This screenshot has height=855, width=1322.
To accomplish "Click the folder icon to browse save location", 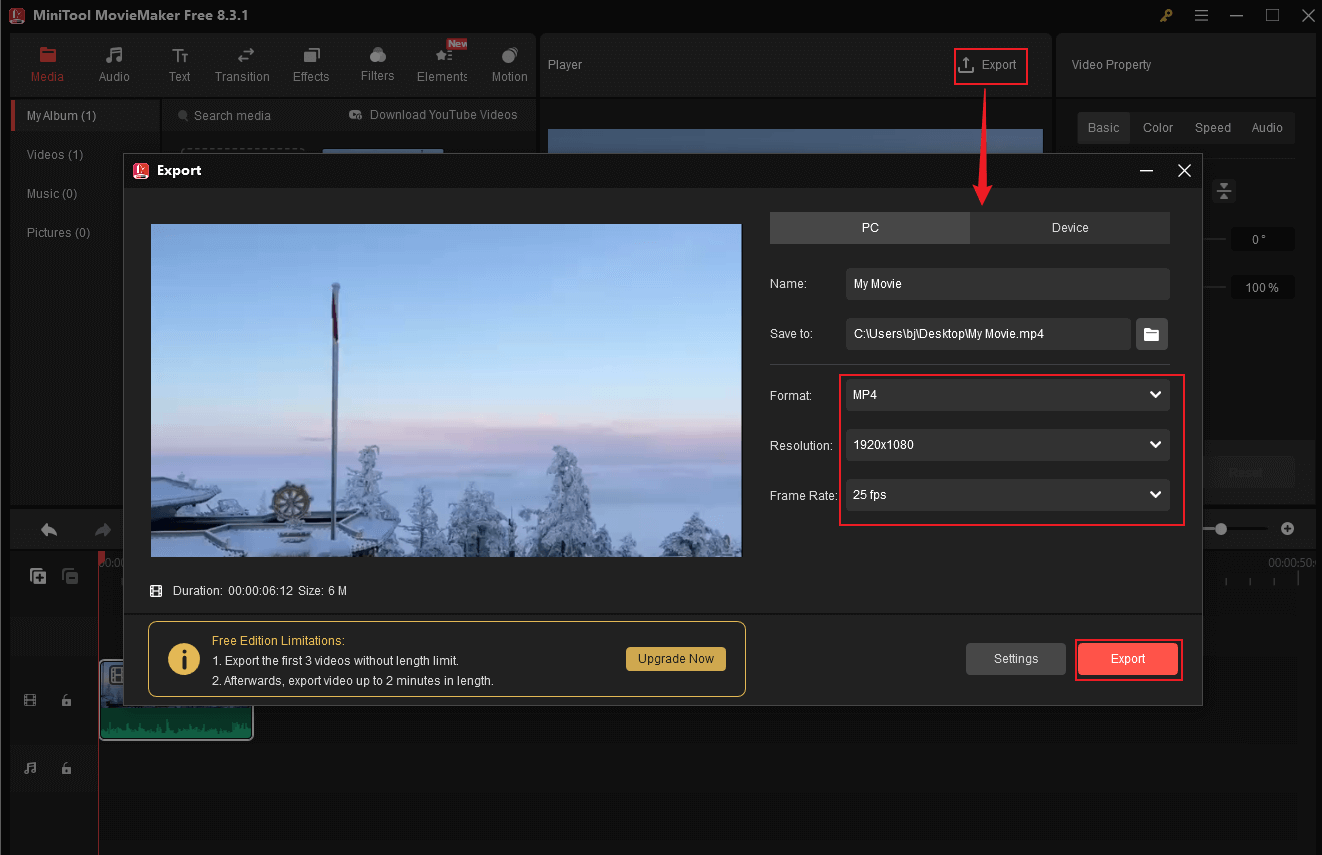I will tap(1151, 334).
